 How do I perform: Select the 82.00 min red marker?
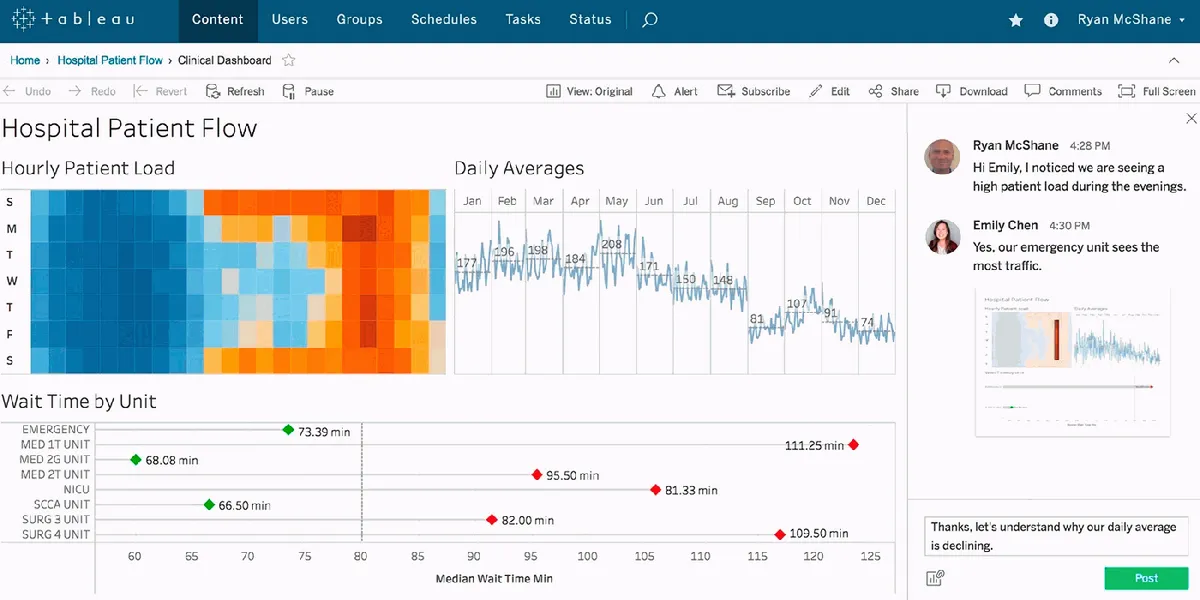(x=492, y=520)
